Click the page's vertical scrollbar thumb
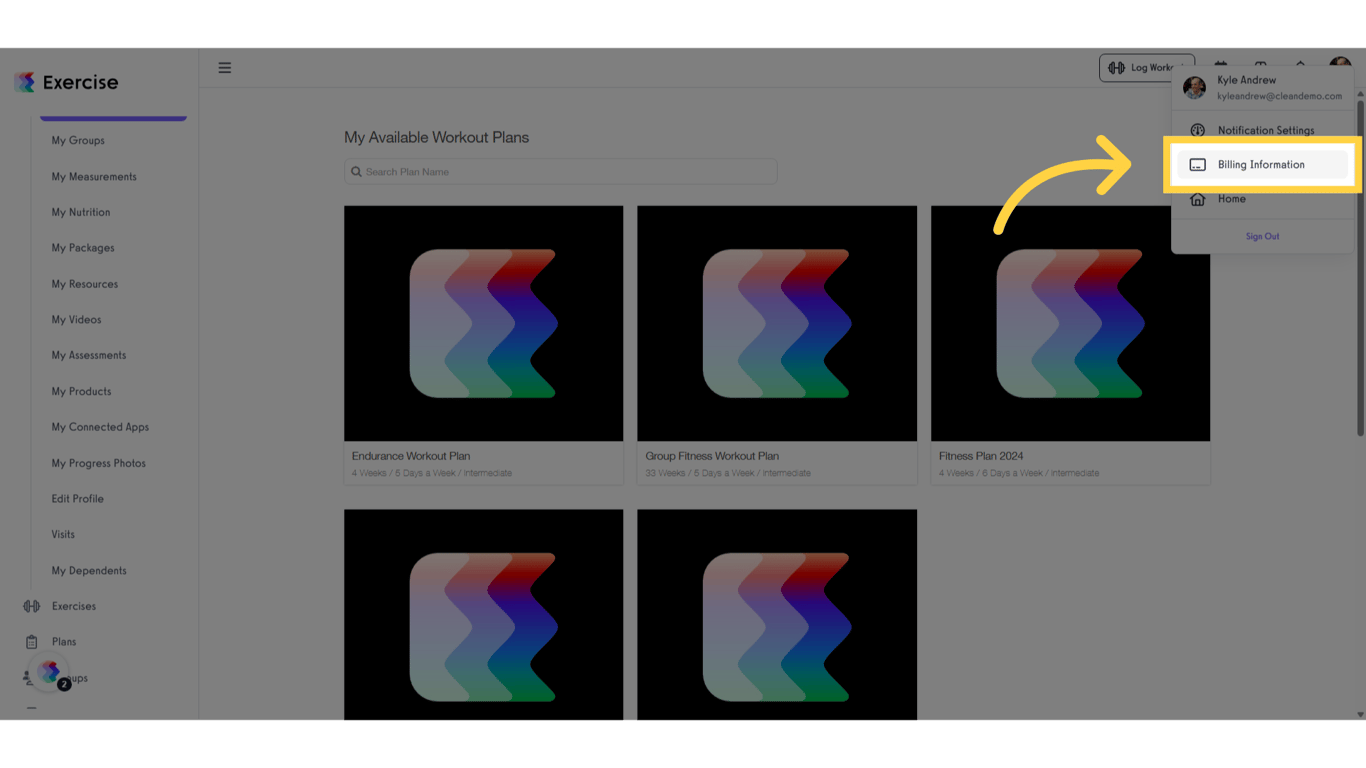 [1360, 268]
